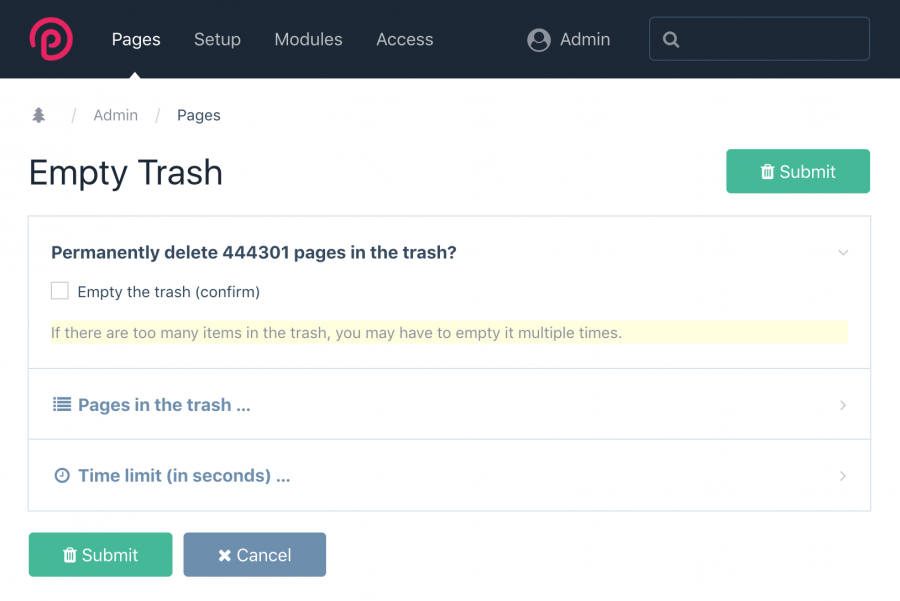Image resolution: width=900 pixels, height=601 pixels.
Task: Open the Access menu
Action: pyautogui.click(x=405, y=39)
